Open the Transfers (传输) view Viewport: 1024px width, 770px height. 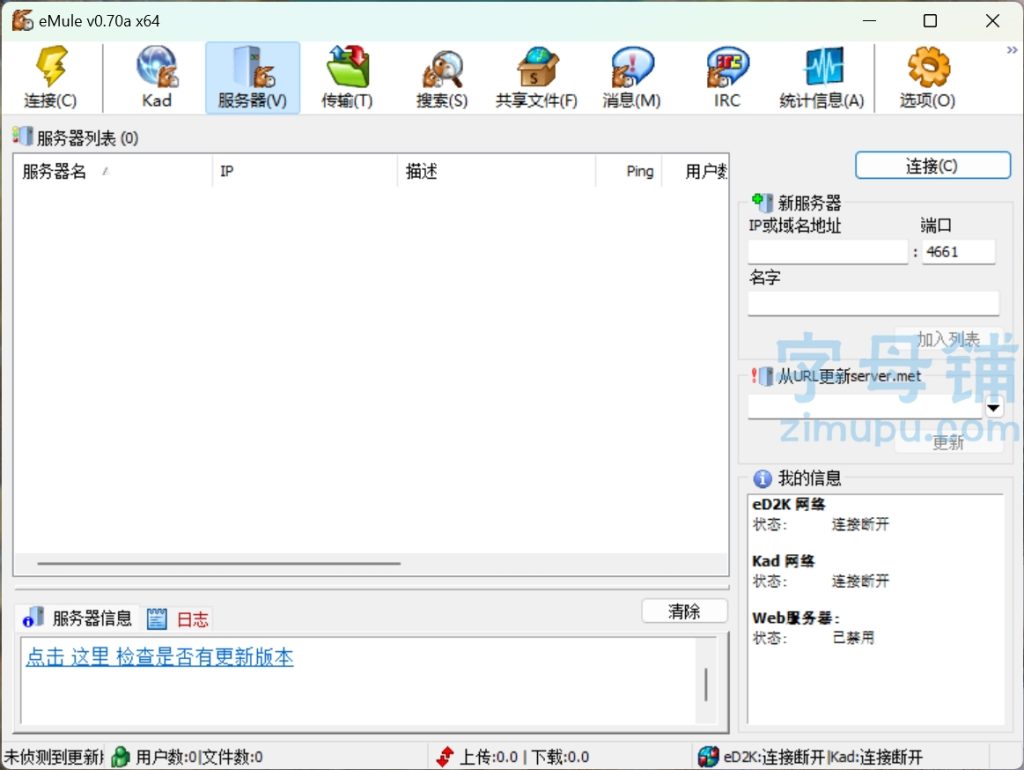(347, 78)
